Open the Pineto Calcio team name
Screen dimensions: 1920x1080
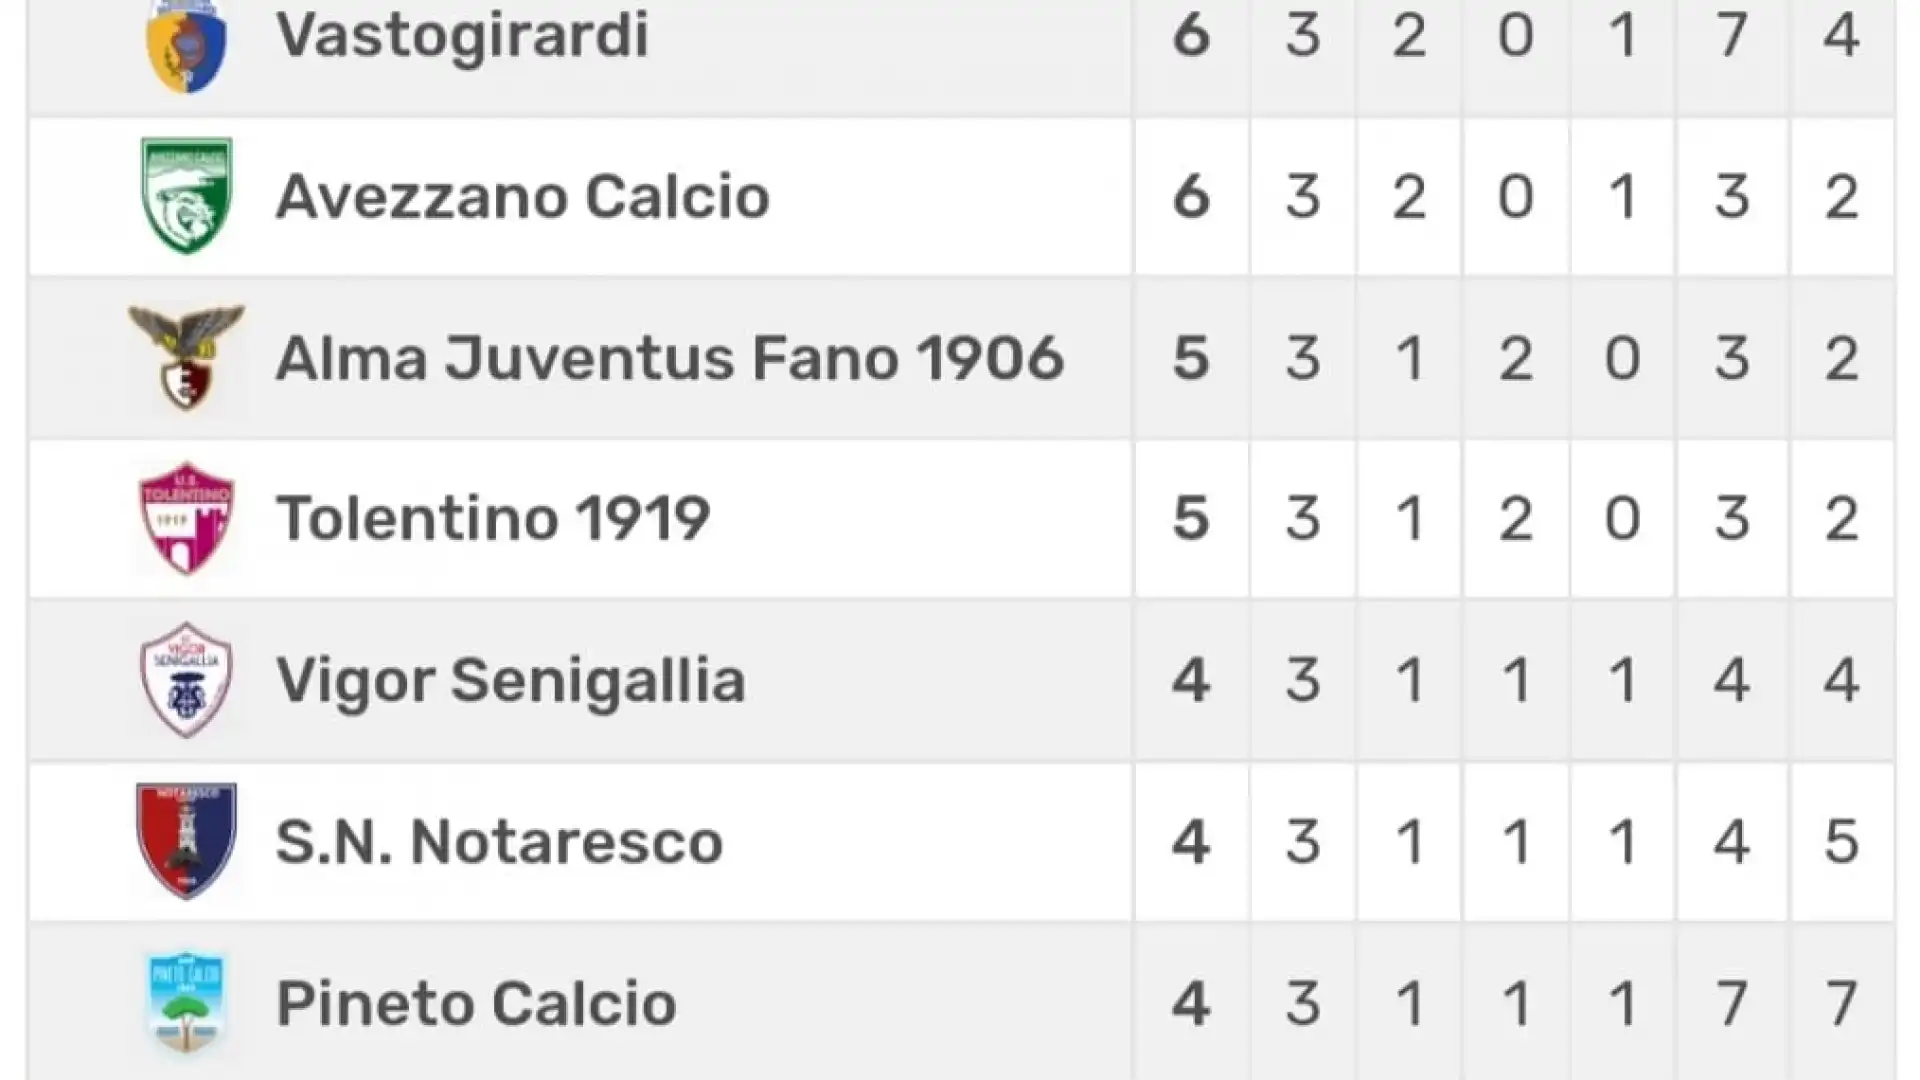[x=476, y=1004]
